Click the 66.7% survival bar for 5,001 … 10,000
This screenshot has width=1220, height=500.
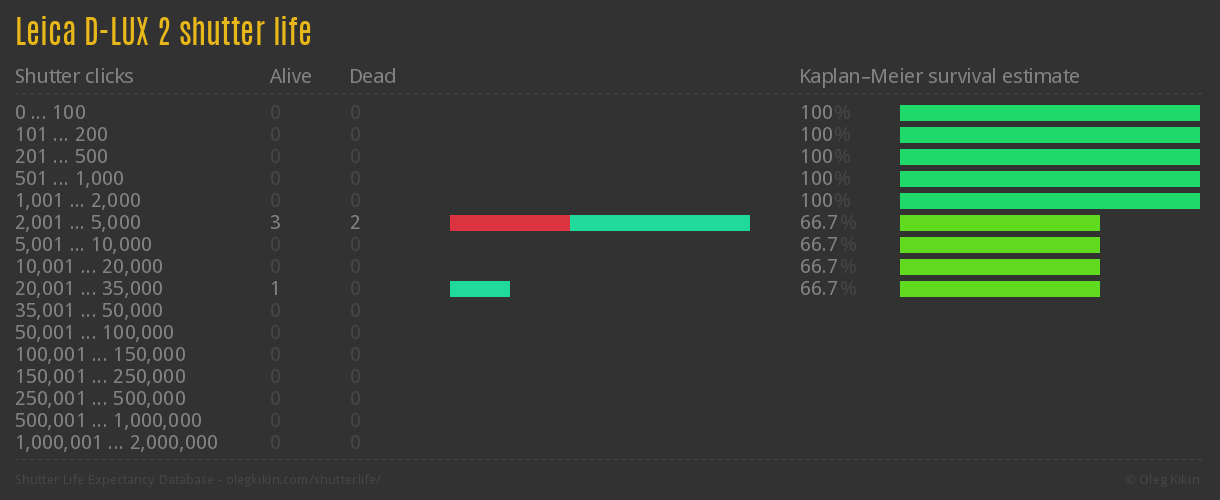pos(999,245)
